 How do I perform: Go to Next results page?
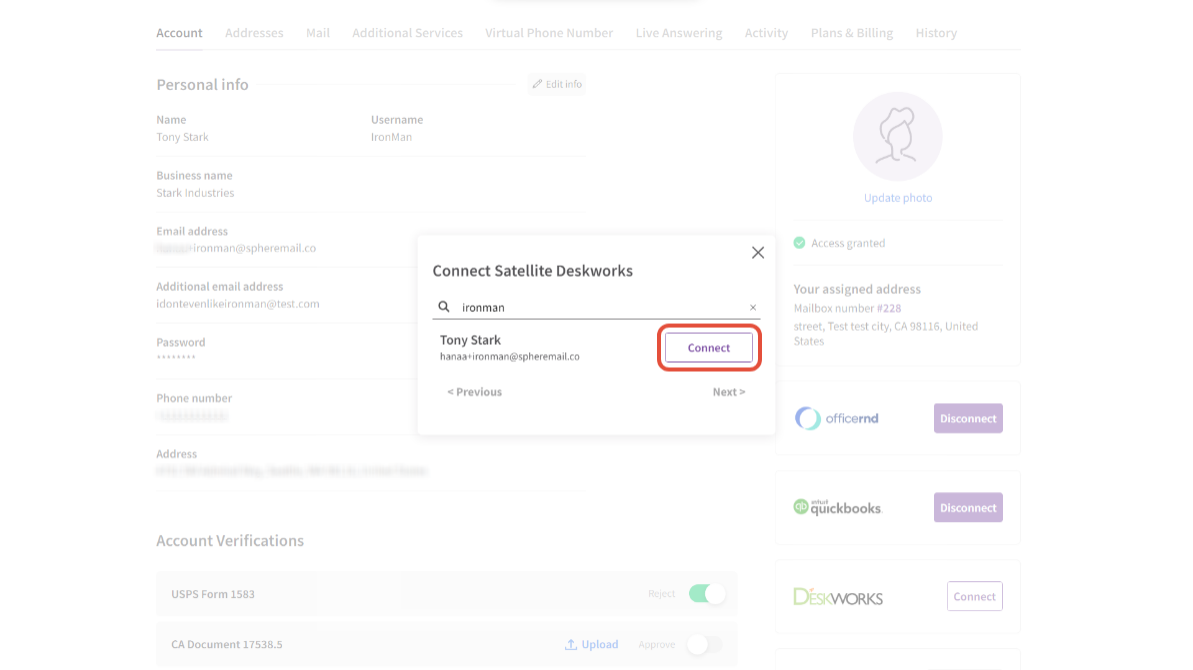729,392
